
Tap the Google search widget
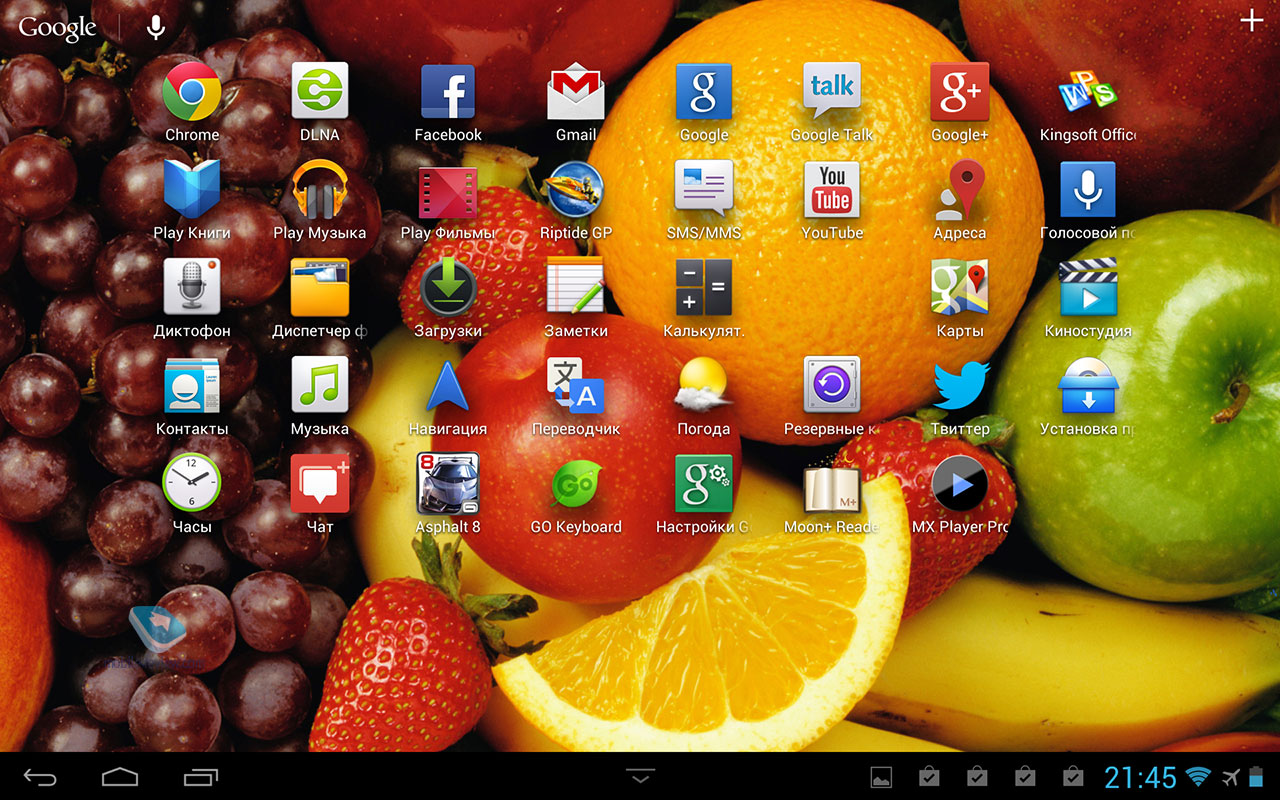point(57,28)
